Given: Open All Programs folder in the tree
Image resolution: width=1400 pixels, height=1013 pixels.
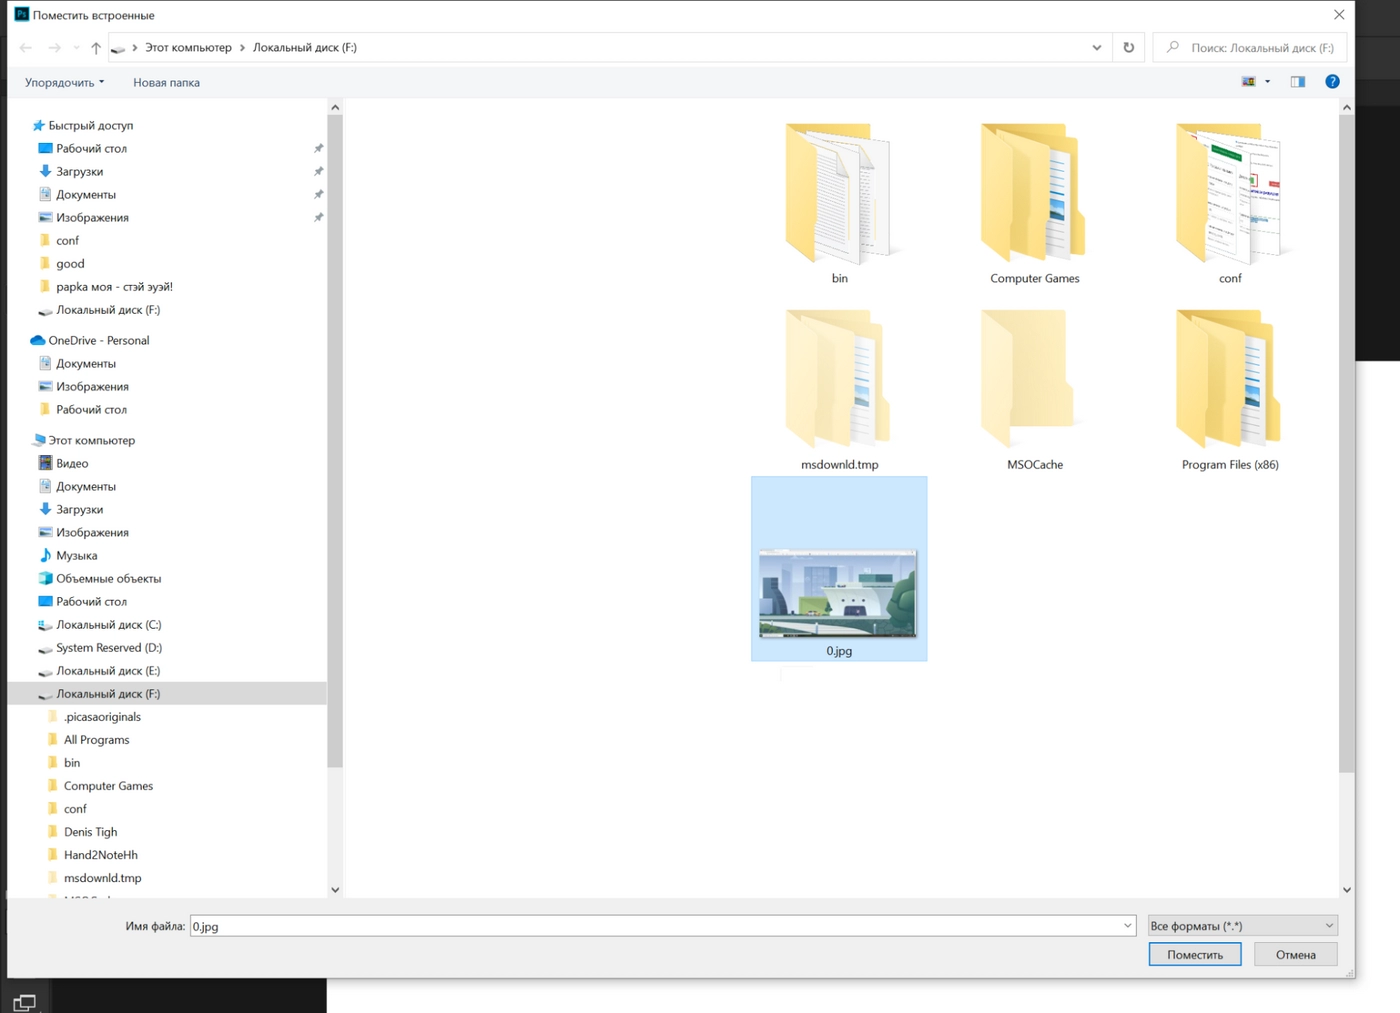Looking at the screenshot, I should point(96,740).
